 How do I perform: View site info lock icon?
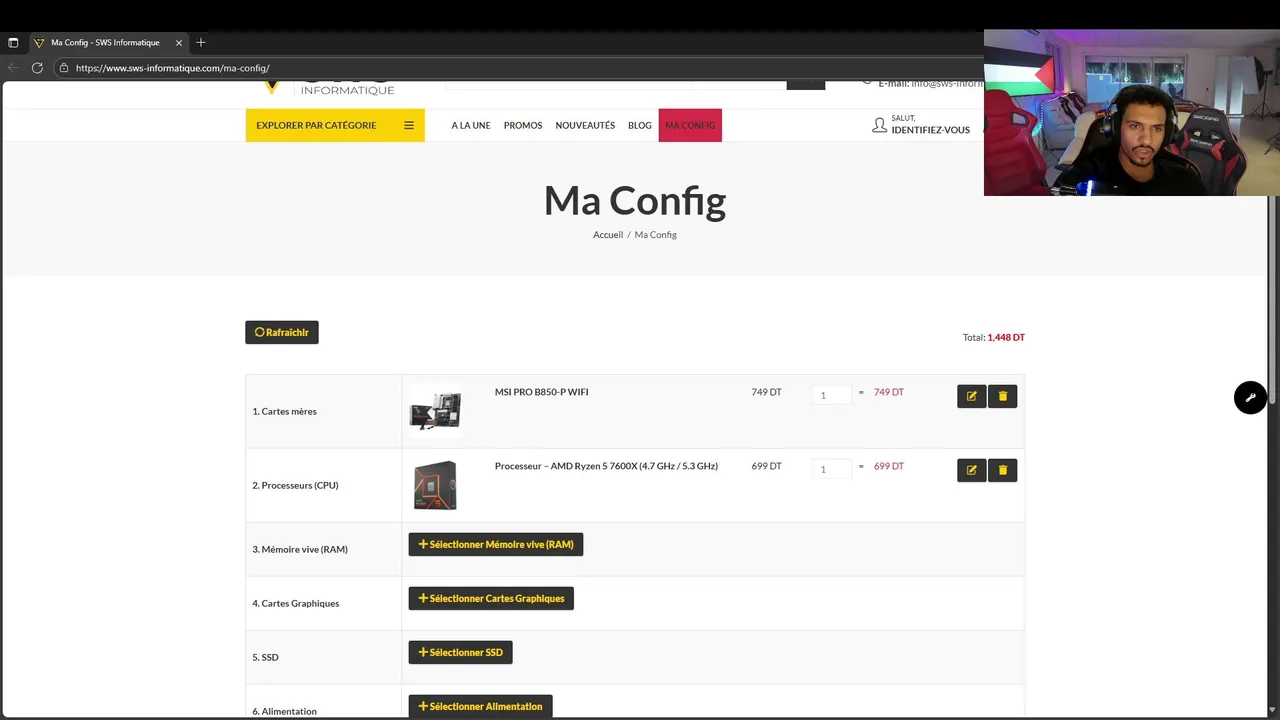[x=63, y=68]
